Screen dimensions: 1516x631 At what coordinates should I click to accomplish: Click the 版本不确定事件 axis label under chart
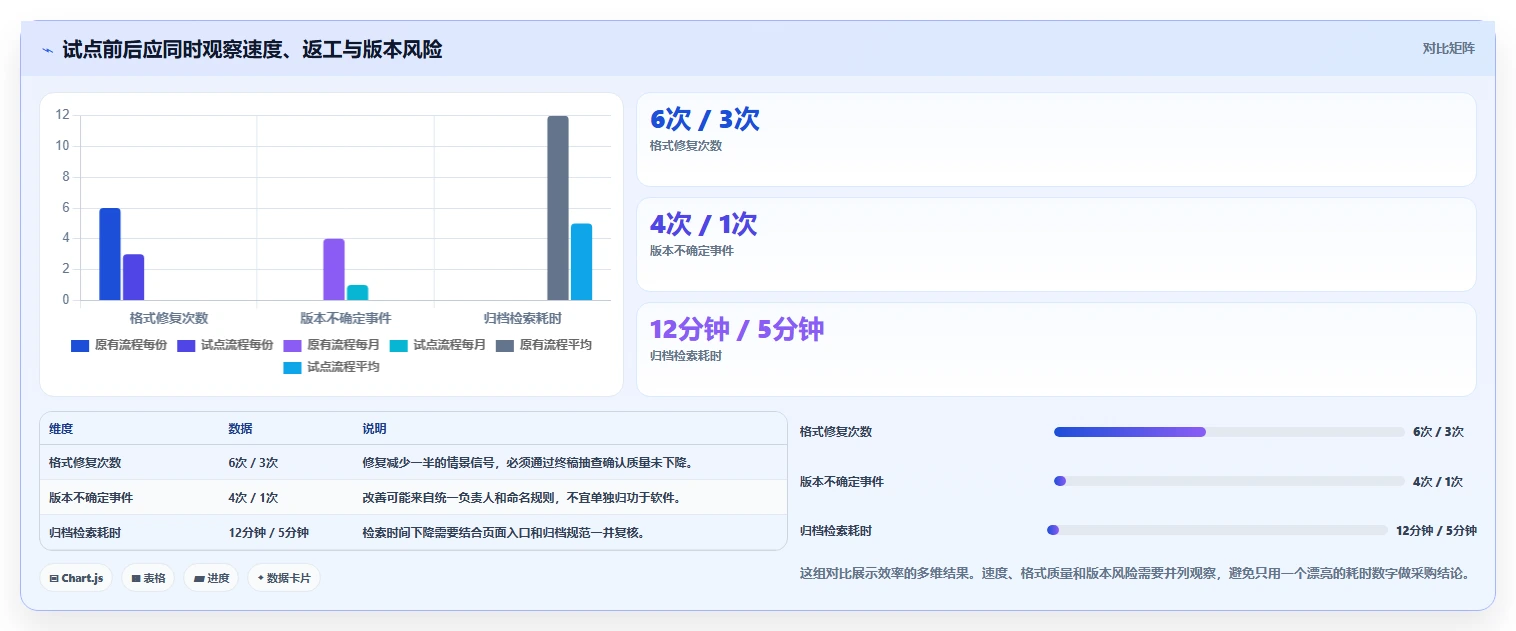tap(346, 318)
